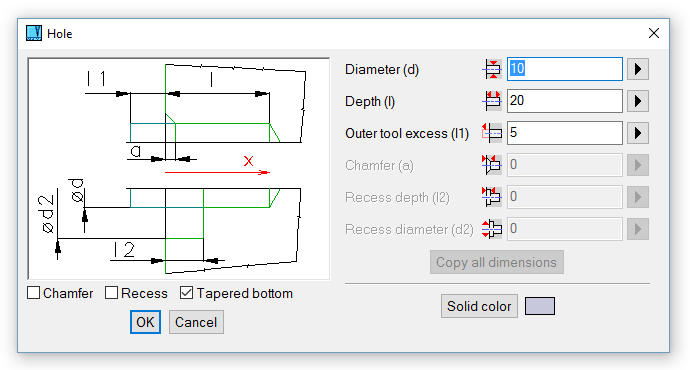Click the Diameter (d) value field

click(565, 69)
